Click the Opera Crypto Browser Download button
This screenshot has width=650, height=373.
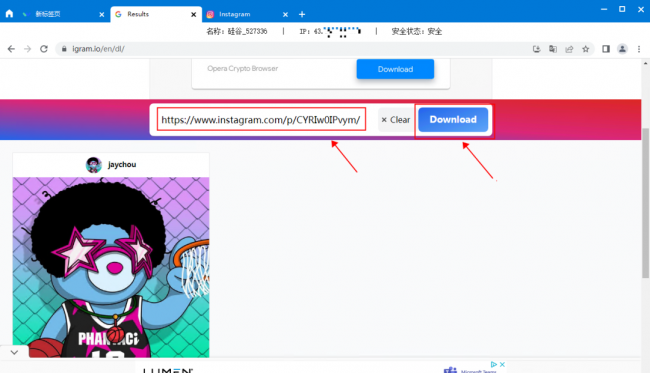pyautogui.click(x=395, y=69)
